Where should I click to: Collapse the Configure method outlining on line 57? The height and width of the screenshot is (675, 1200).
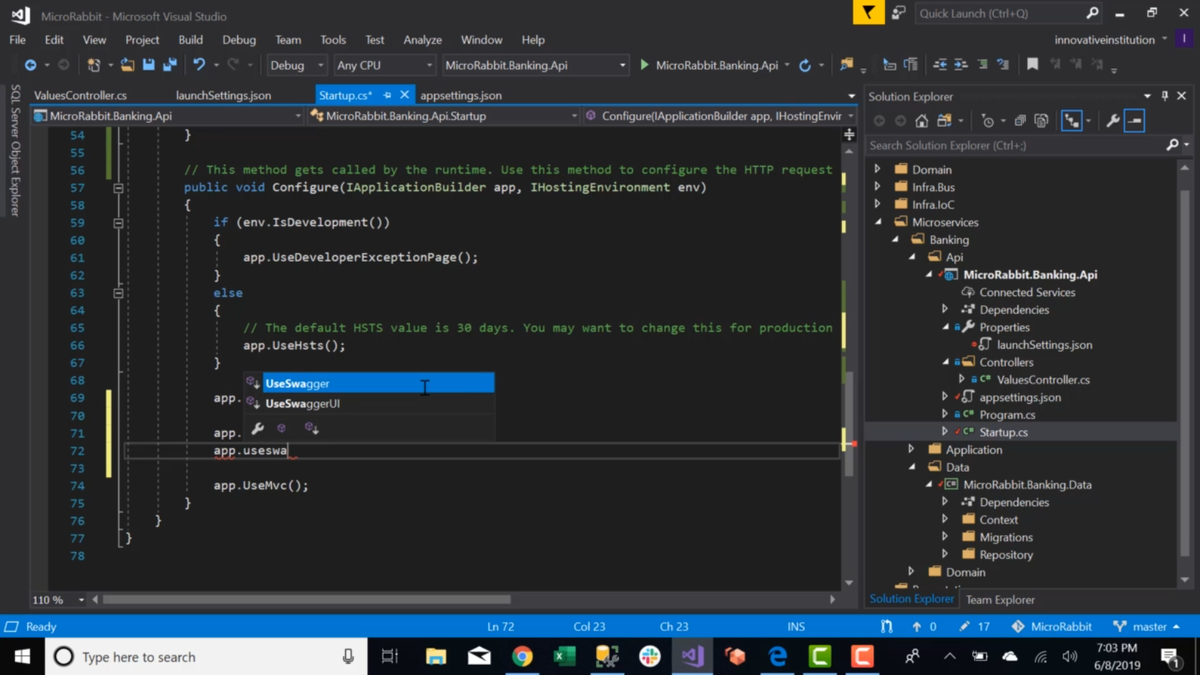pos(118,188)
